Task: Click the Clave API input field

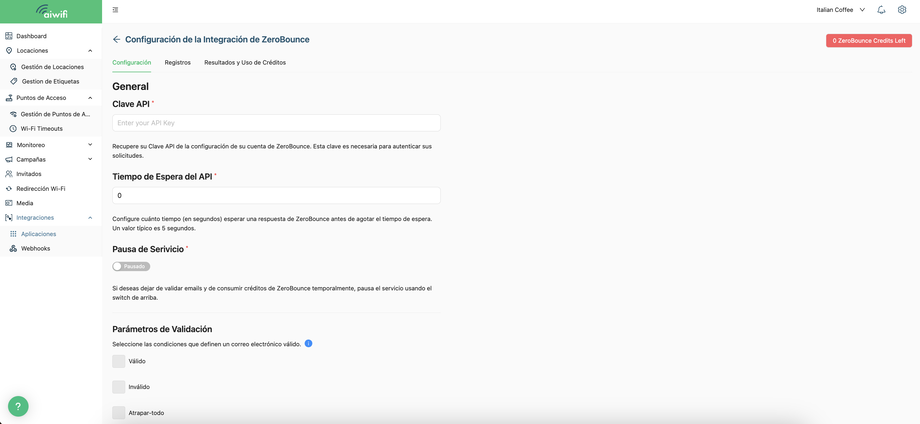Action: tap(276, 123)
